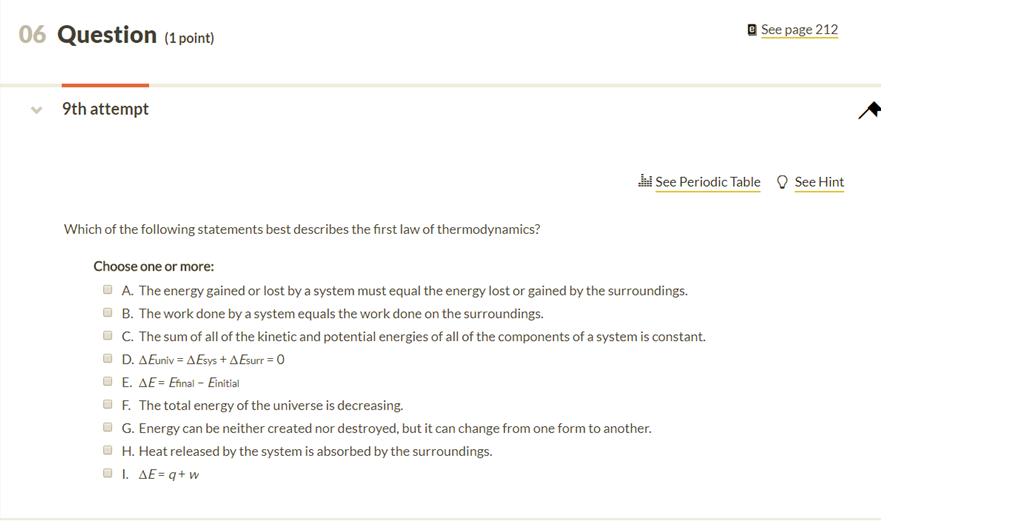
Task: Open the See Periodic Table link
Action: click(x=708, y=182)
